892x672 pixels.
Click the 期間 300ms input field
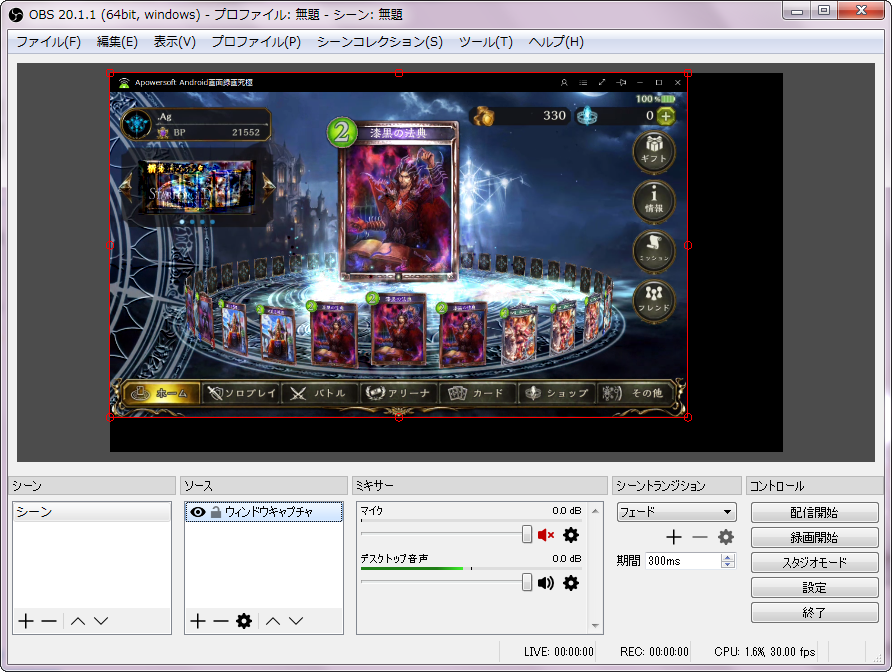click(683, 561)
